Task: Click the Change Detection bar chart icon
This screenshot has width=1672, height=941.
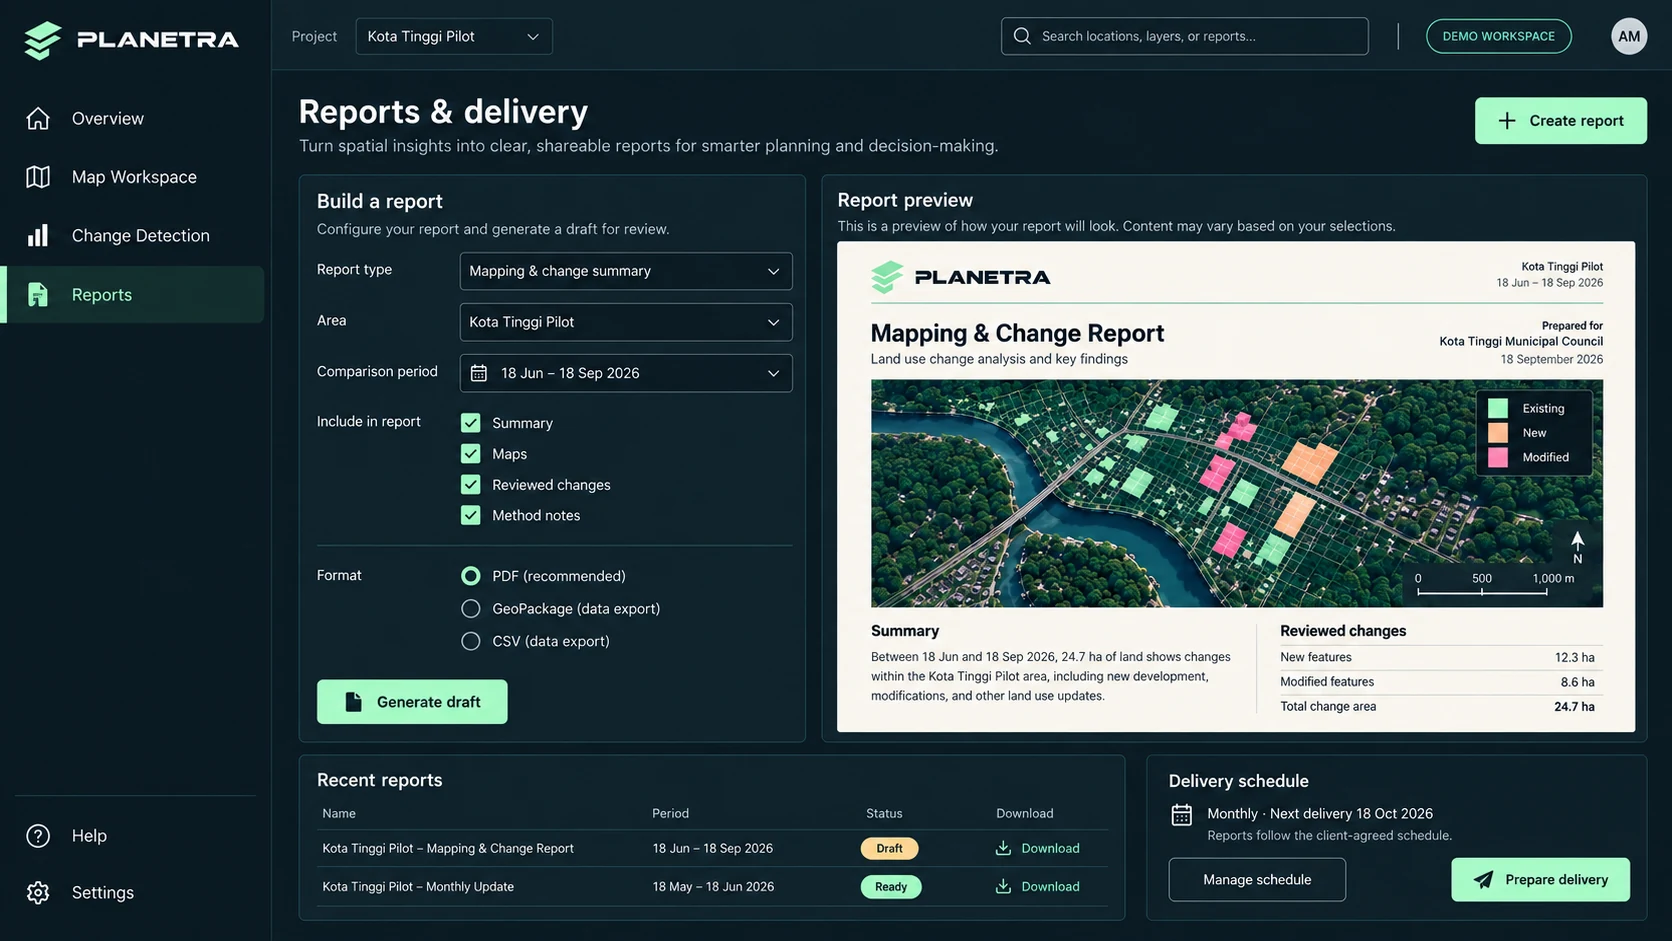Action: (38, 235)
